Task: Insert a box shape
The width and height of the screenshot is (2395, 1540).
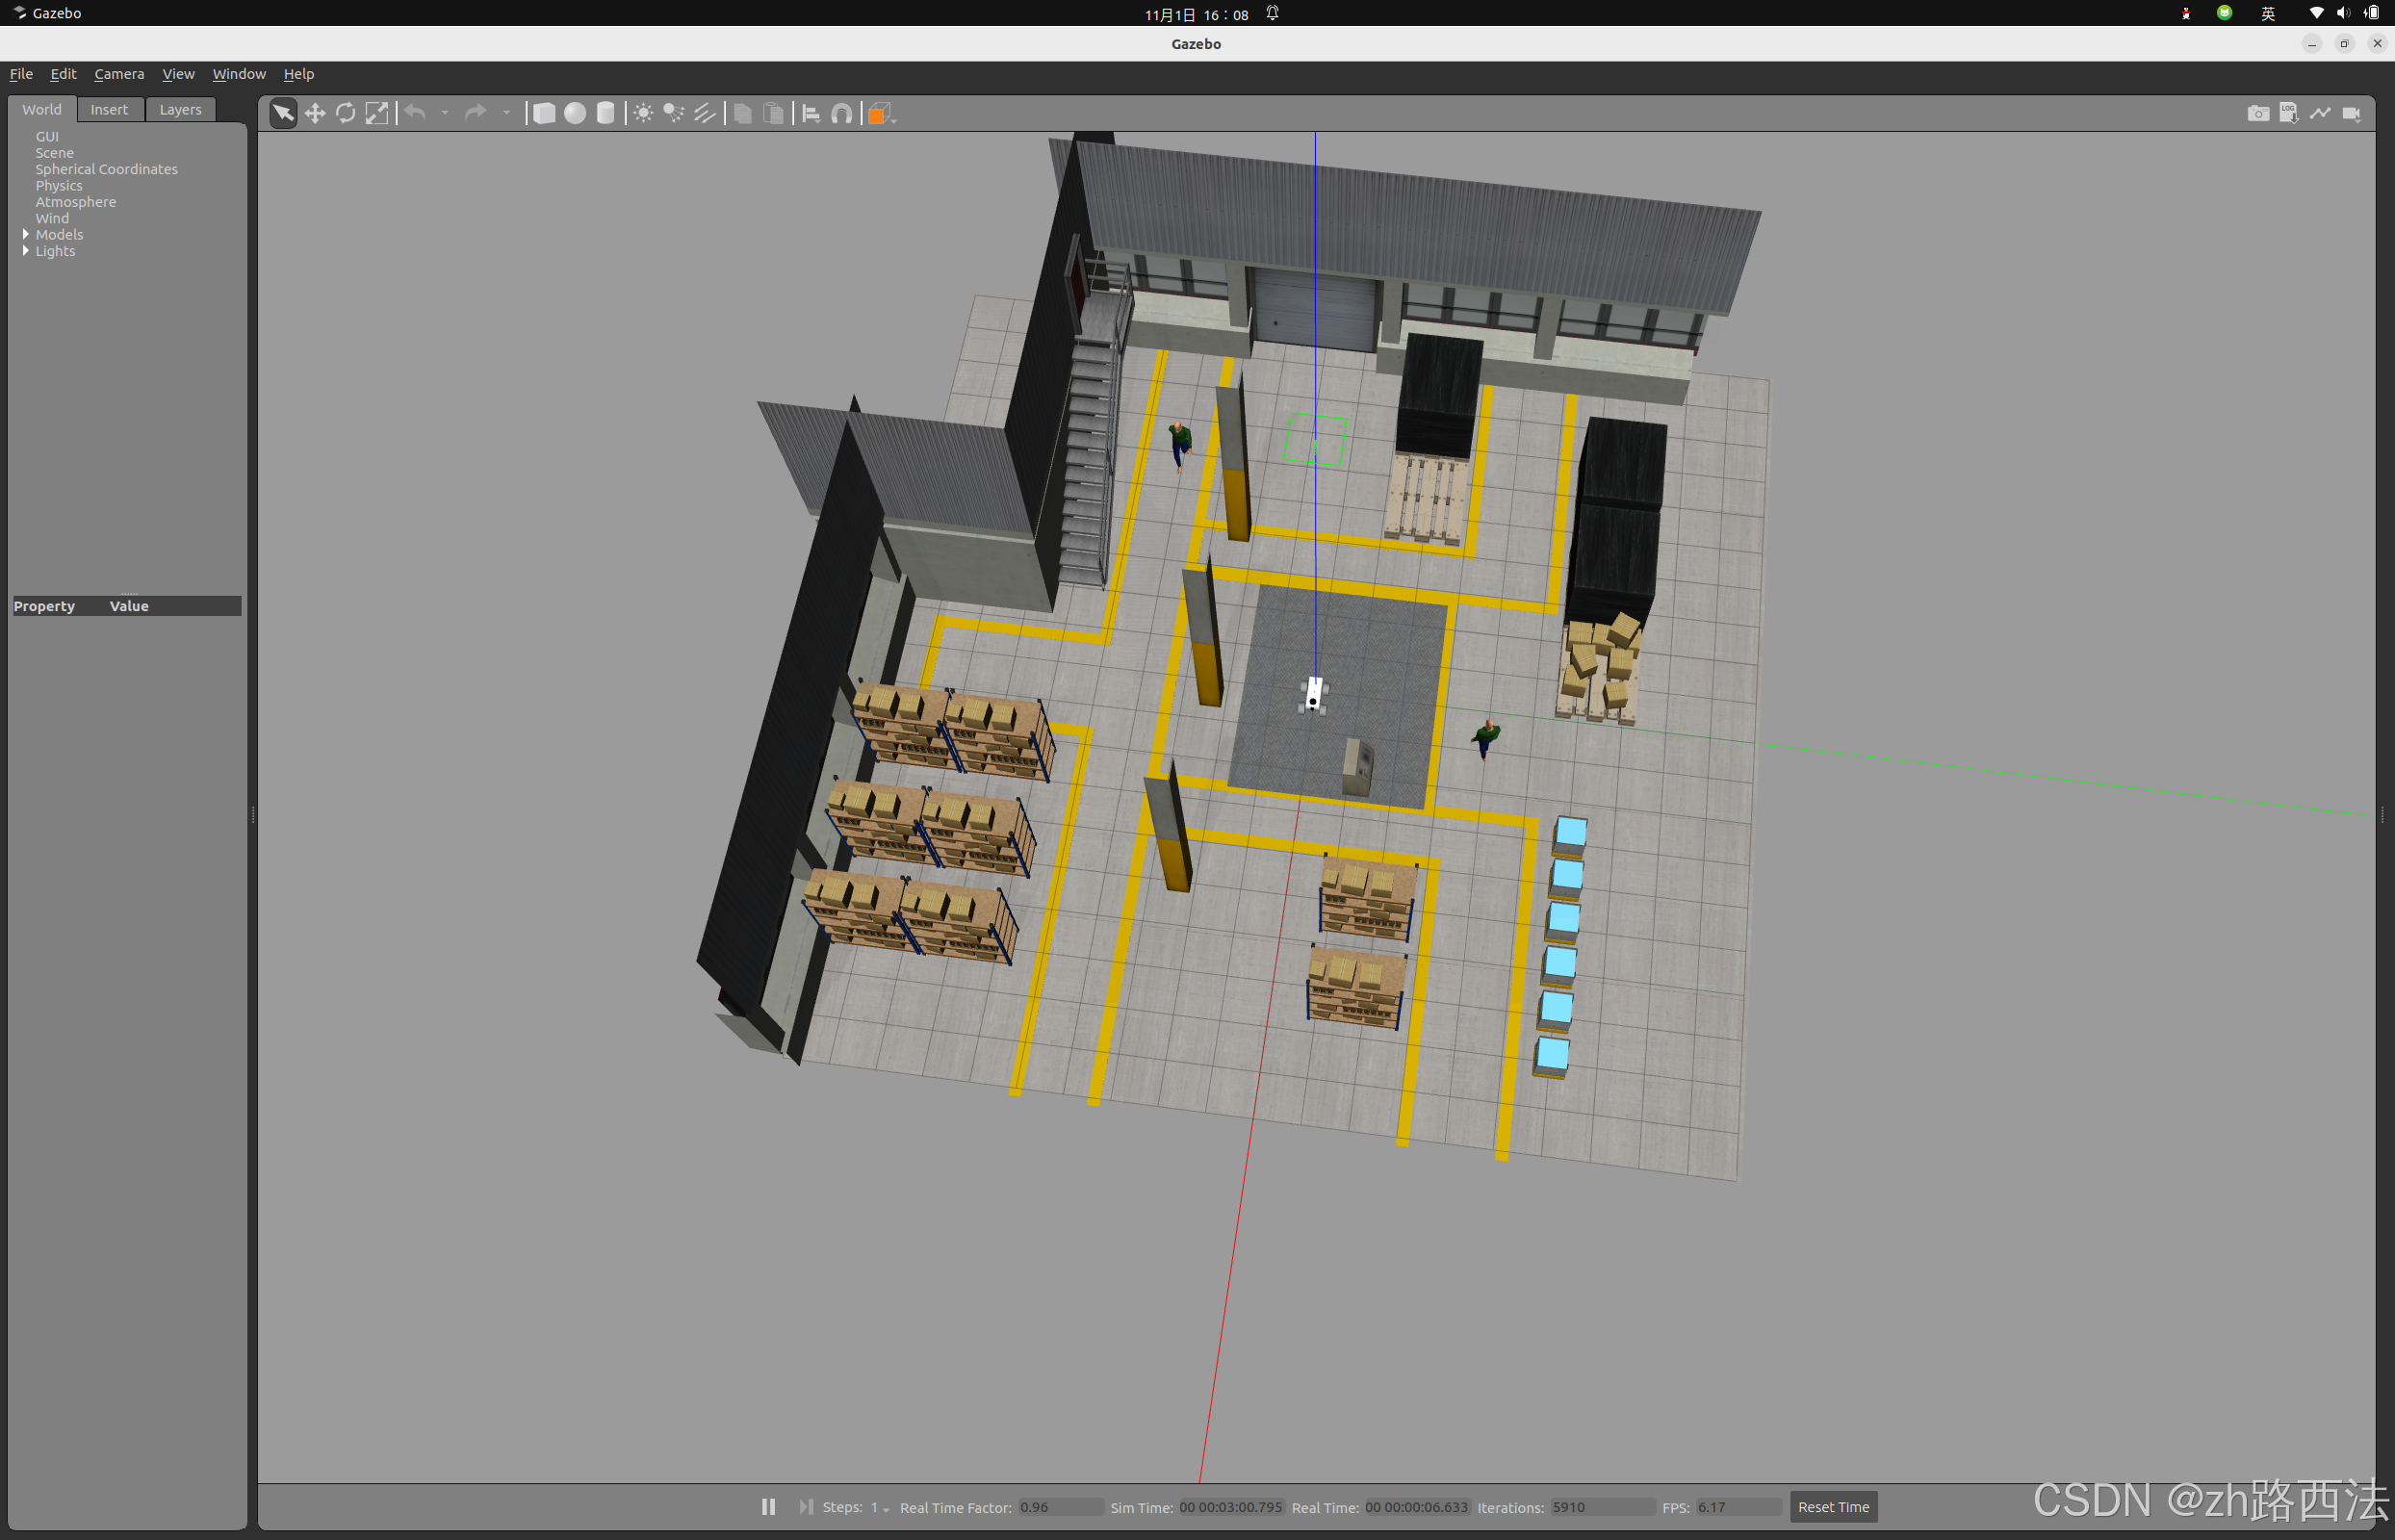Action: click(x=544, y=113)
